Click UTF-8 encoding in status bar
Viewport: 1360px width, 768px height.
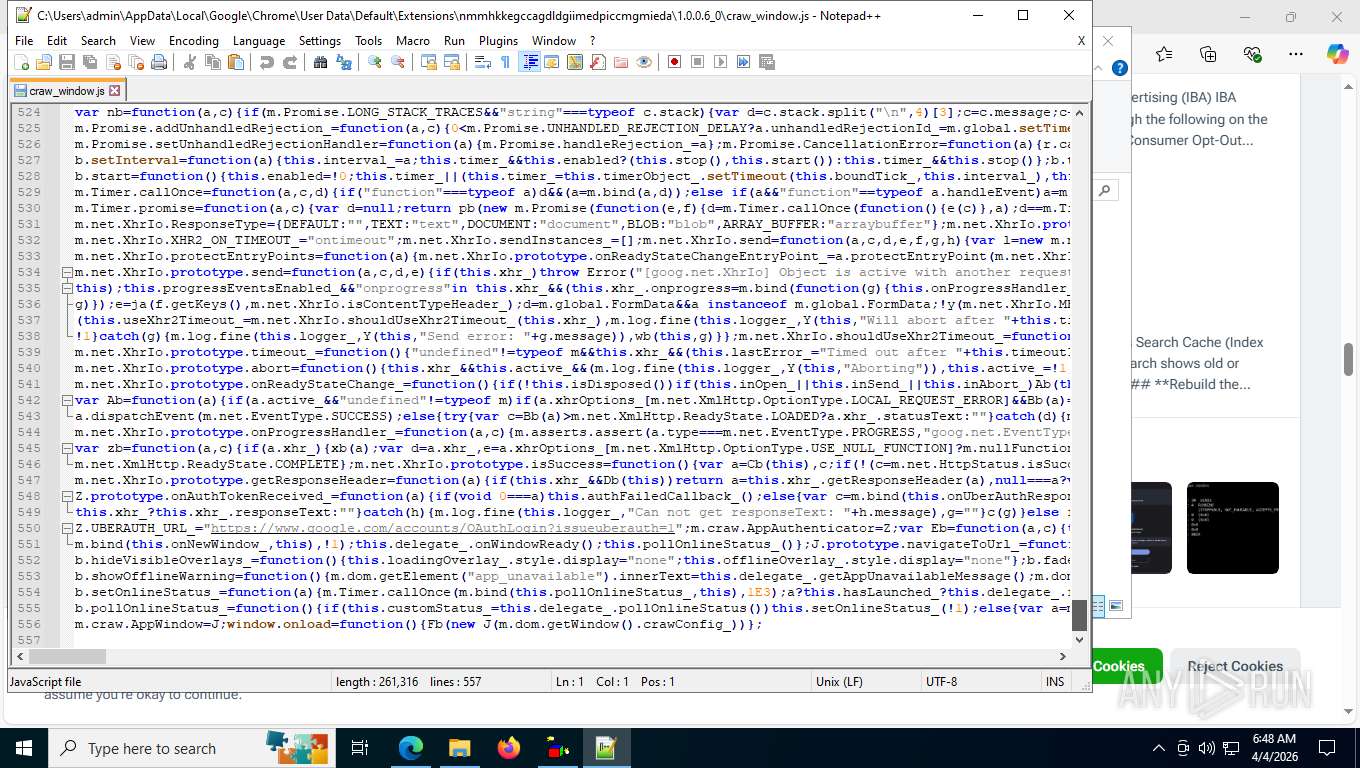(941, 681)
